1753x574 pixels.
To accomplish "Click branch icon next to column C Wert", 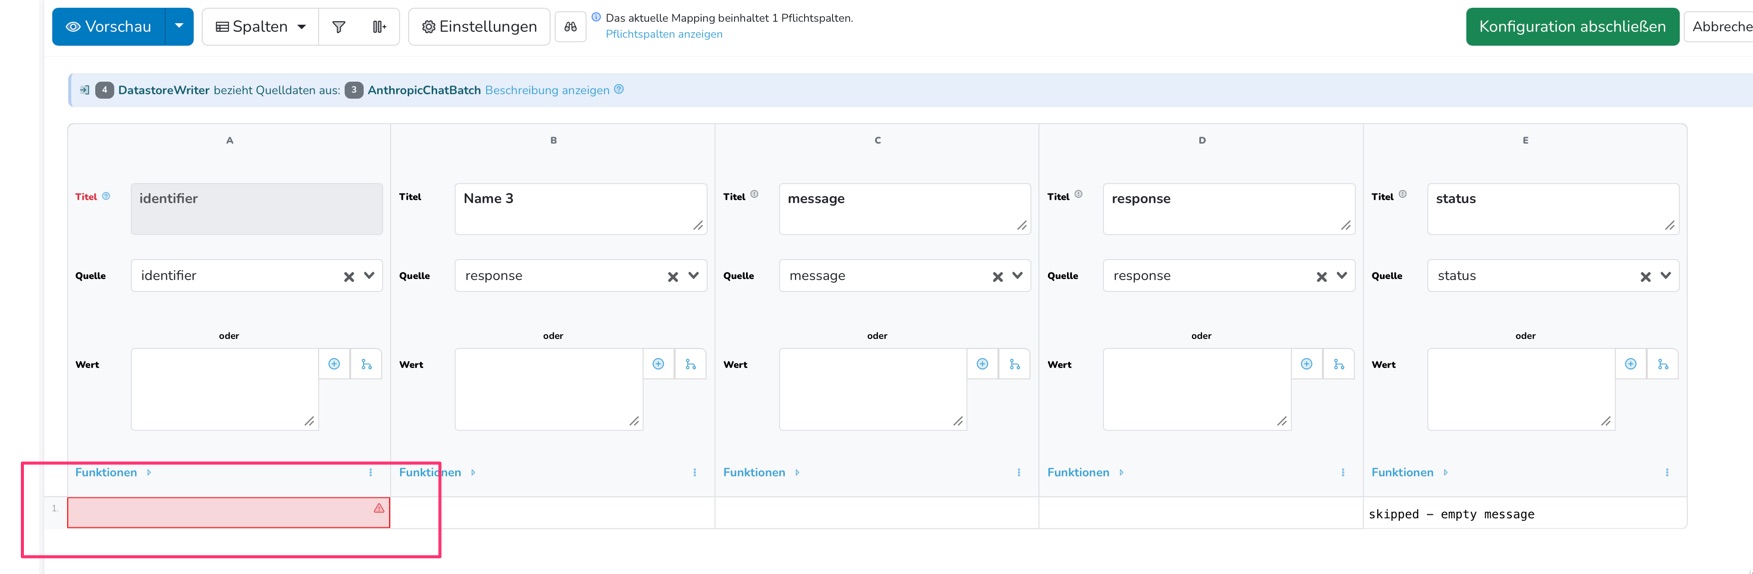I will 1014,364.
